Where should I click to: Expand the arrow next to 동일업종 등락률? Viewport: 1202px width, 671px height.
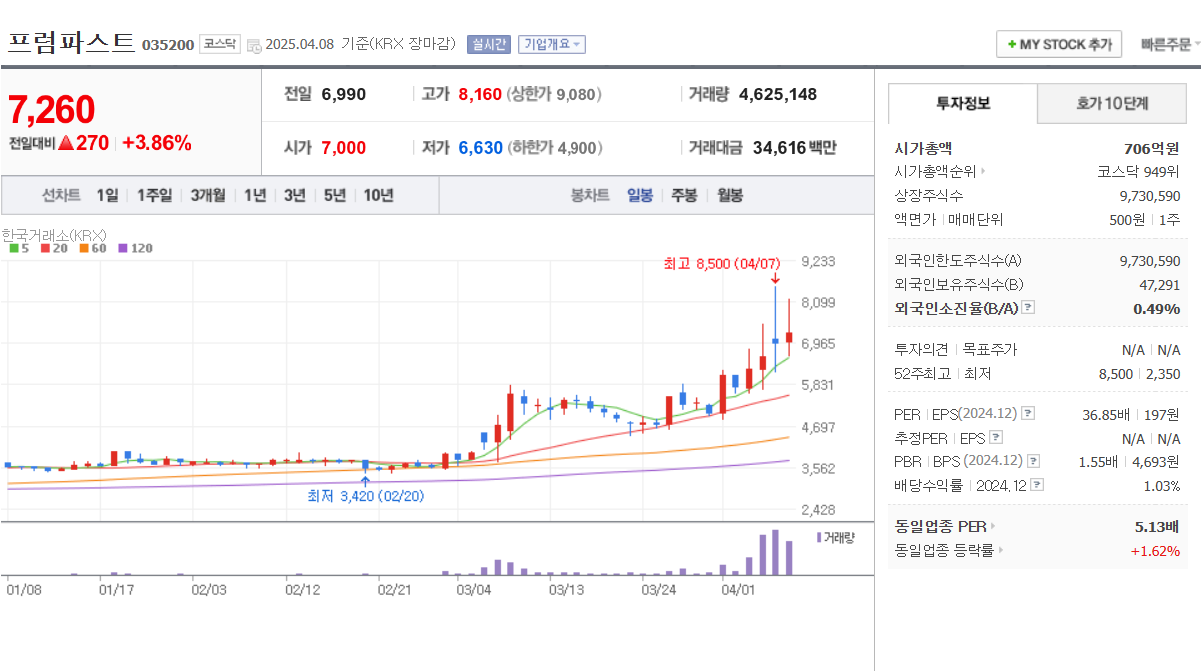(x=1001, y=550)
